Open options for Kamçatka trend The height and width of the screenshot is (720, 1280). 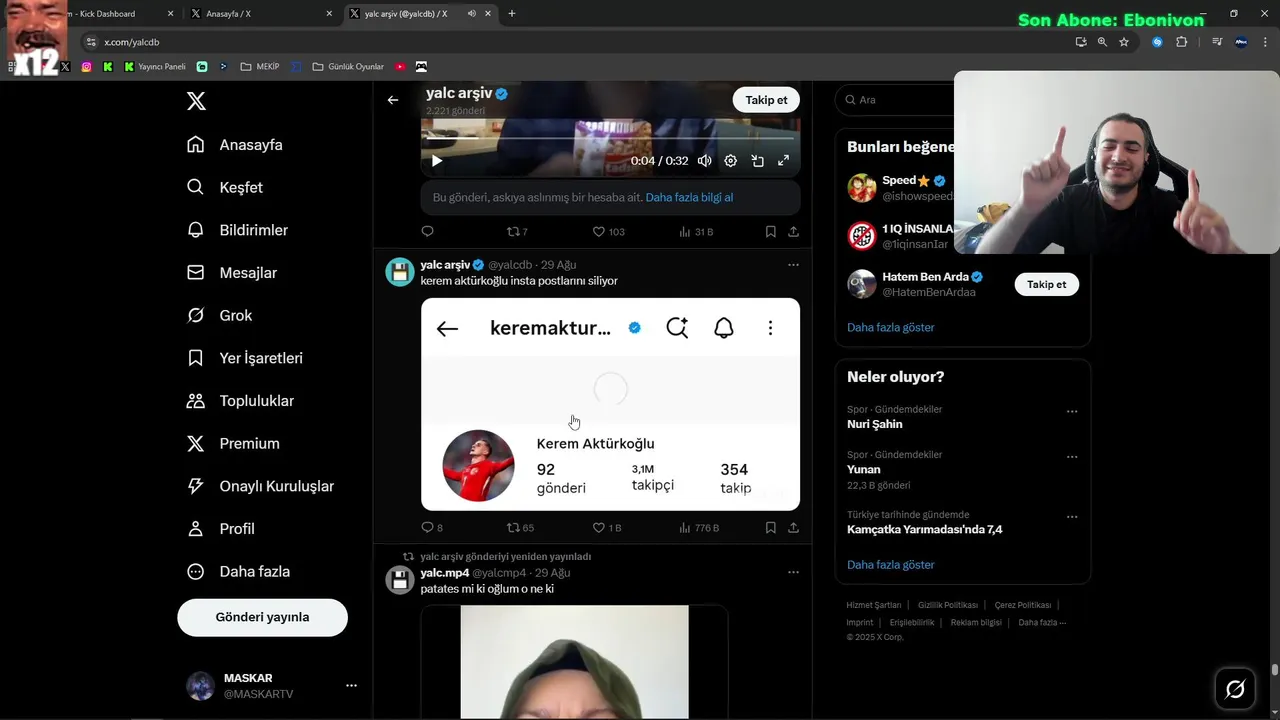(1072, 517)
